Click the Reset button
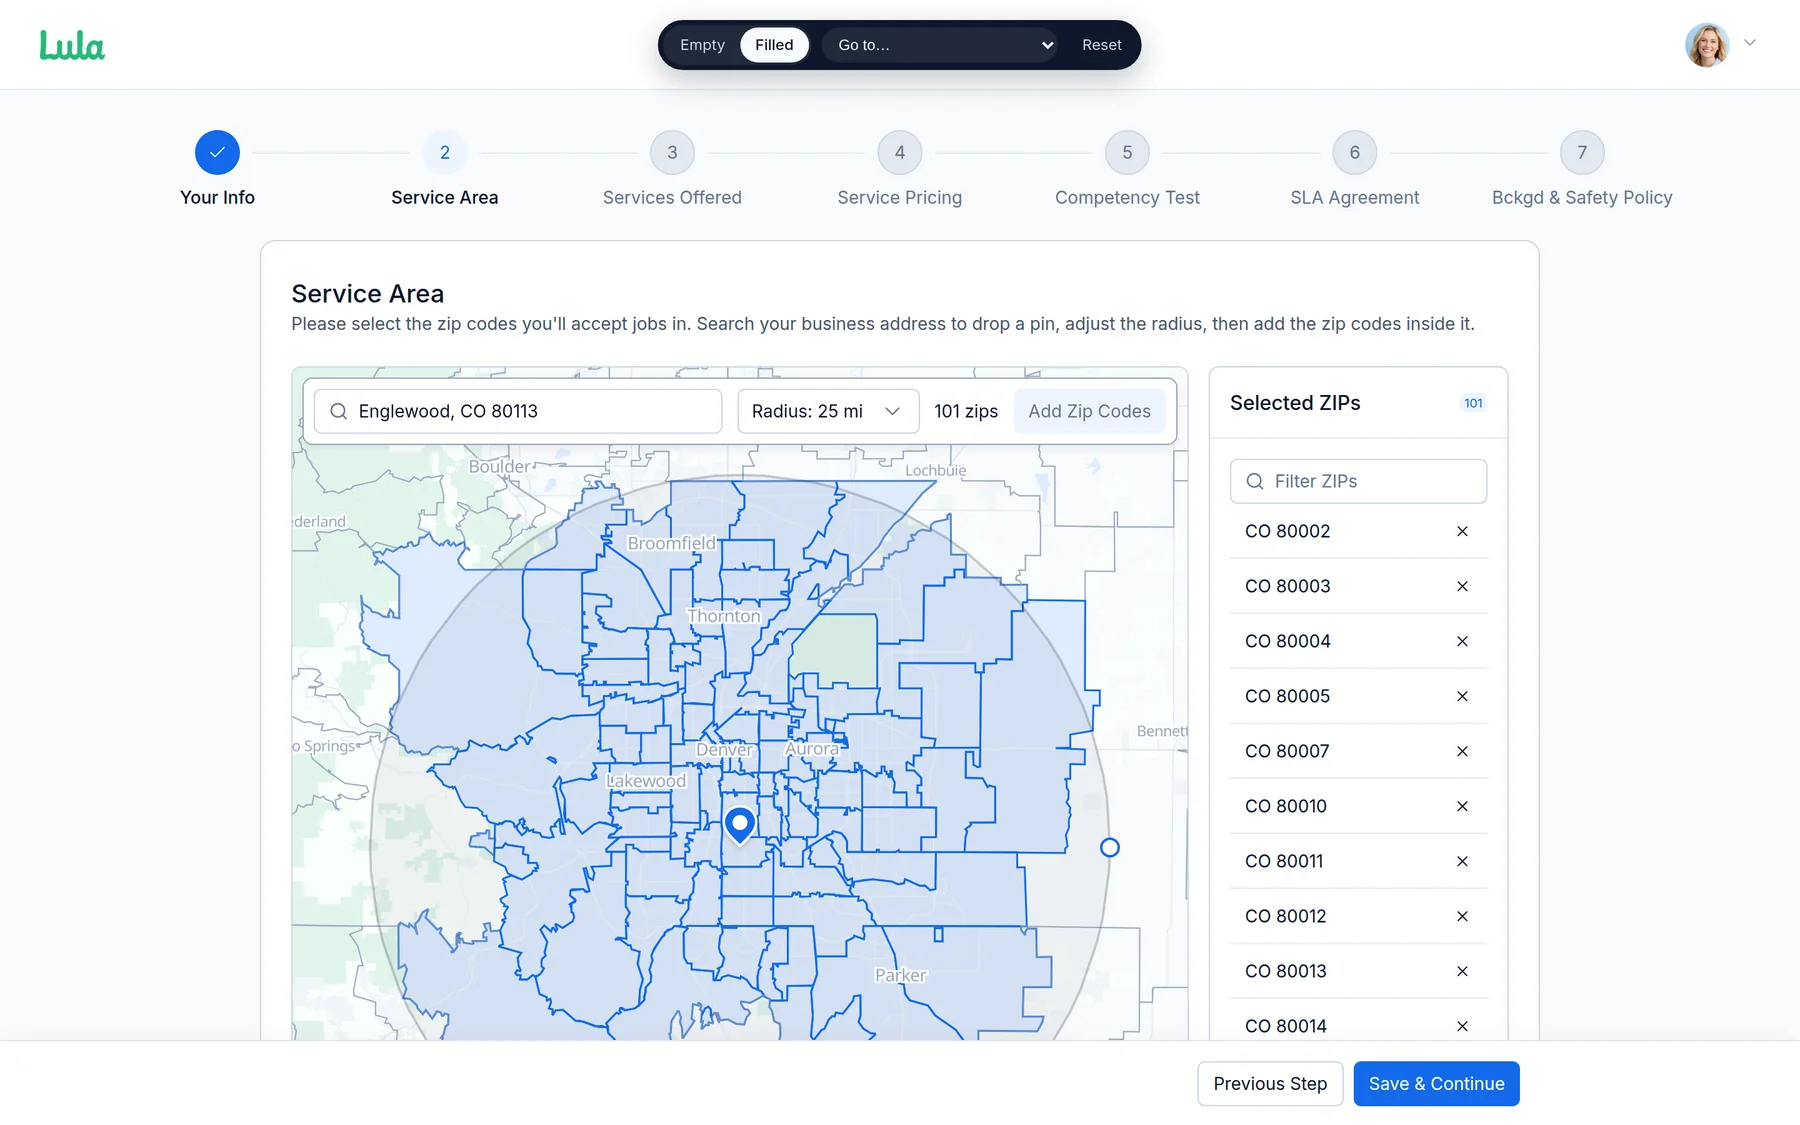This screenshot has width=1800, height=1125. pos(1102,45)
